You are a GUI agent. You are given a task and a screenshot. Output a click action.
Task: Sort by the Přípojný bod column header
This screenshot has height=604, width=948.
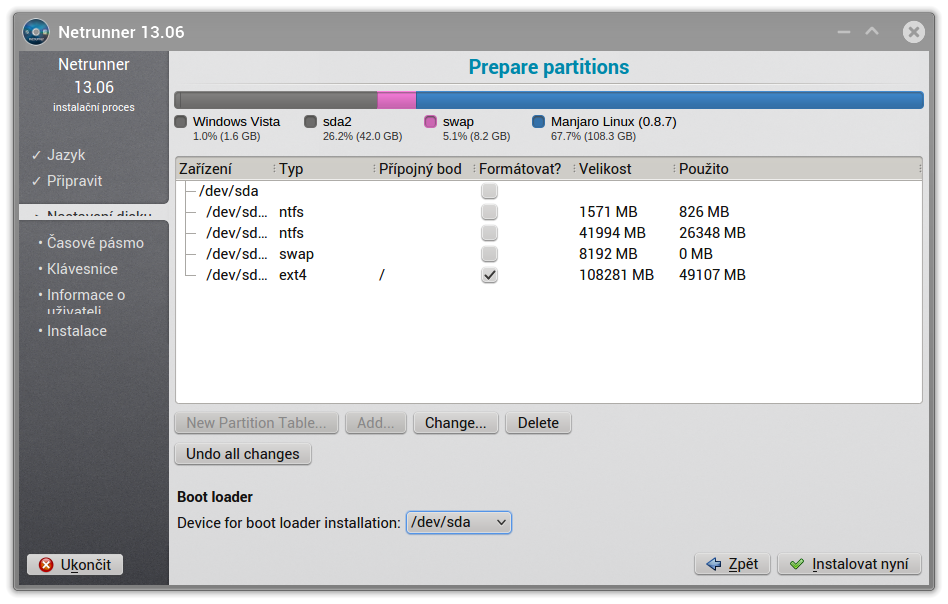point(424,169)
